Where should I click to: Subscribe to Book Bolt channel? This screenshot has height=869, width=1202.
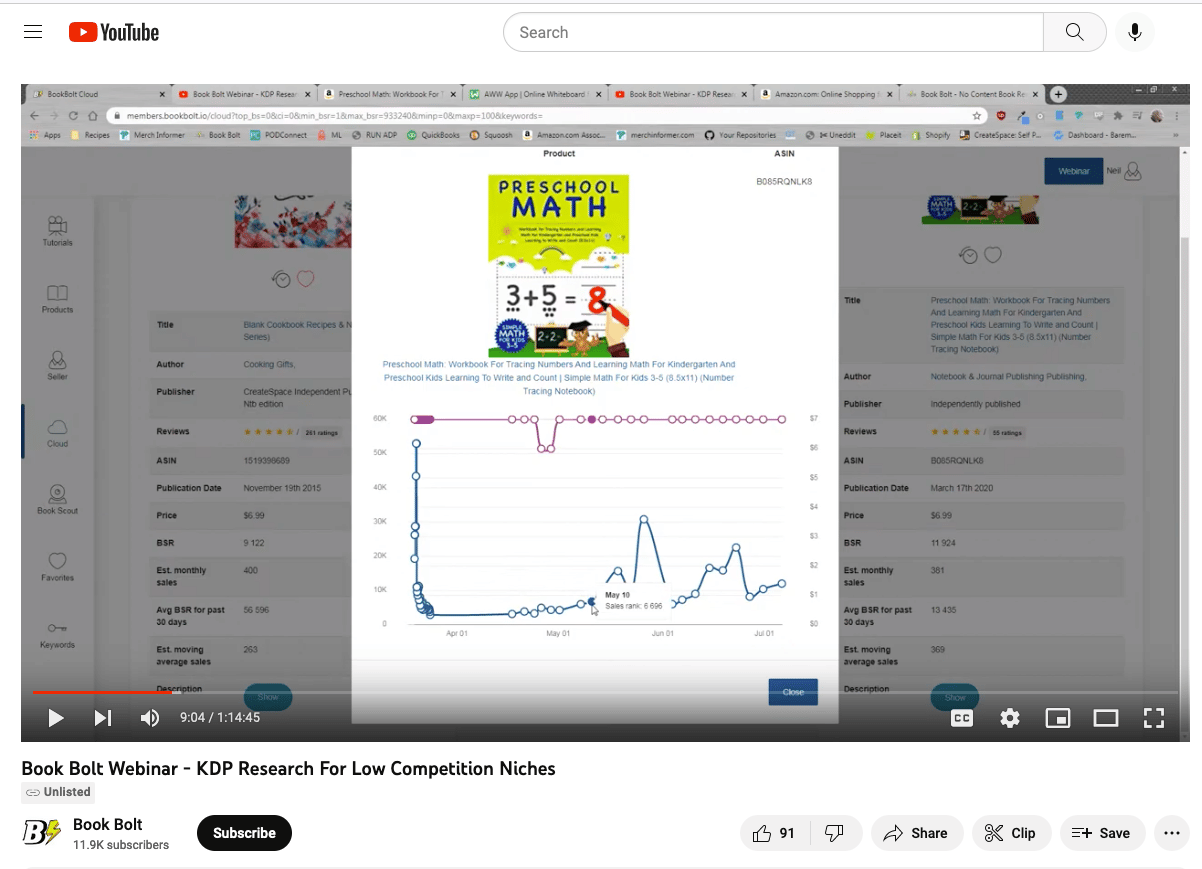tap(244, 833)
